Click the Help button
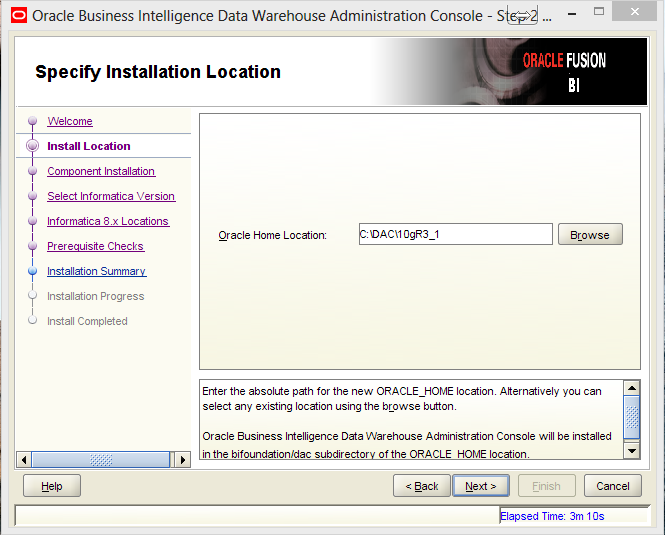Screen dimensions: 665x535 coord(52,486)
